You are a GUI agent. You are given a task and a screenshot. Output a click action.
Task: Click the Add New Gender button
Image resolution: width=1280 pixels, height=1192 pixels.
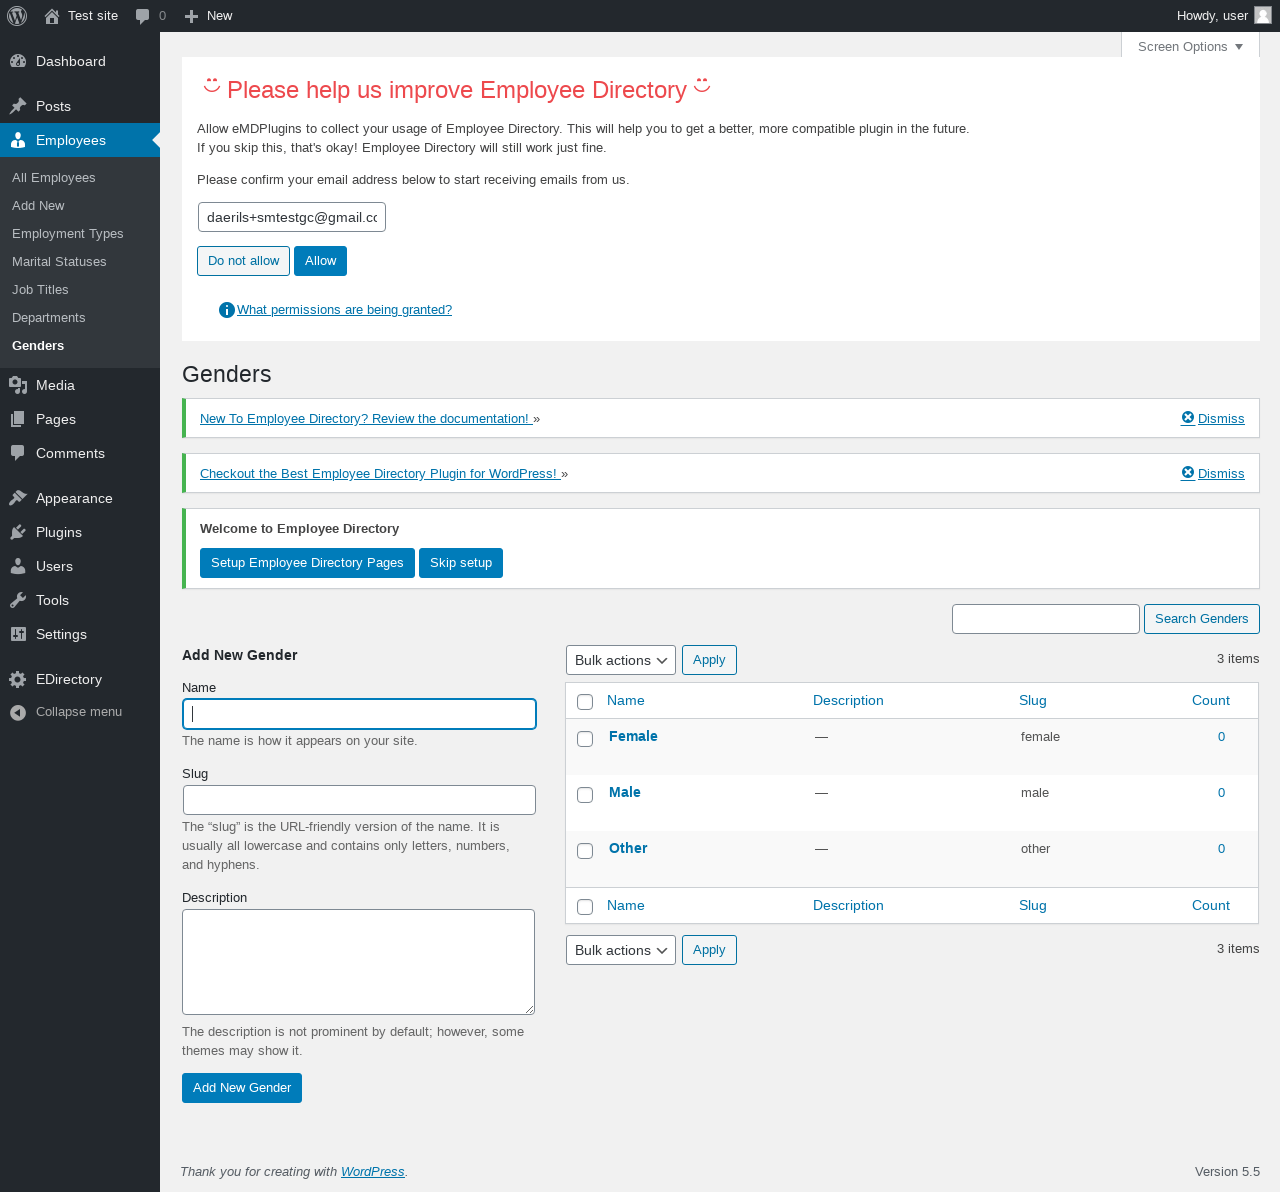point(242,1088)
